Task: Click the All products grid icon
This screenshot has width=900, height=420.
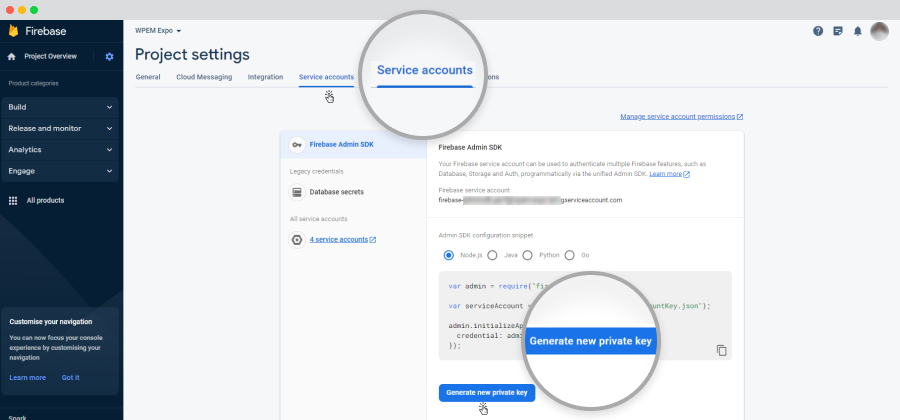Action: (13, 201)
